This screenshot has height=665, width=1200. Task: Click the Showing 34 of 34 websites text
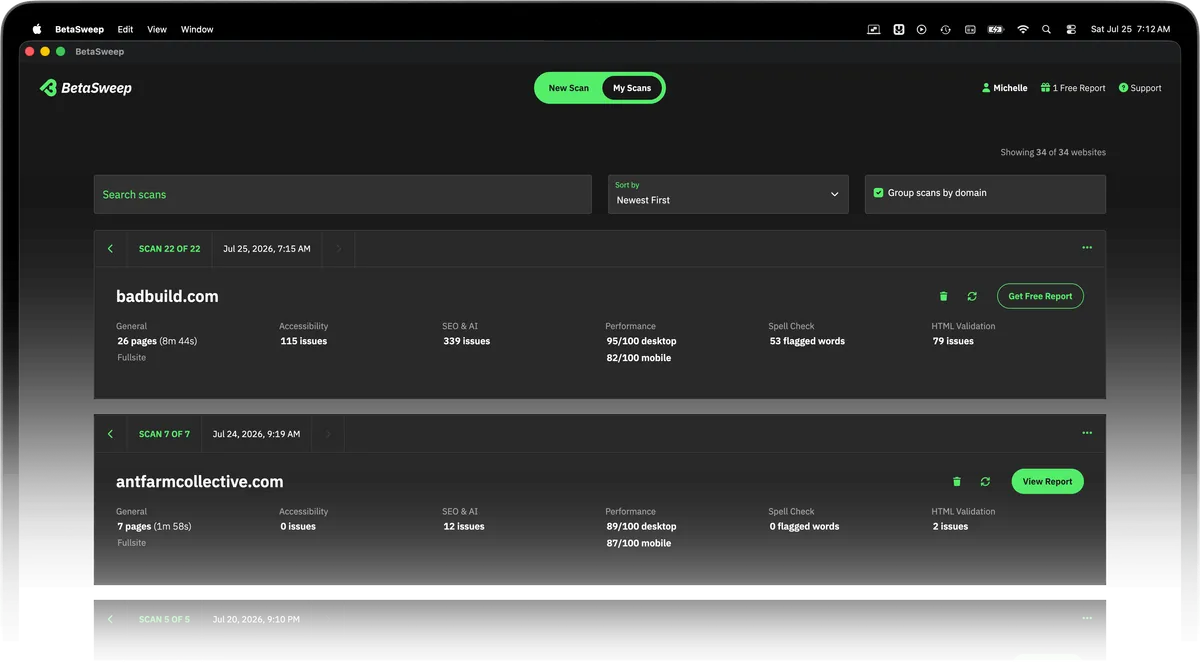coord(1053,152)
